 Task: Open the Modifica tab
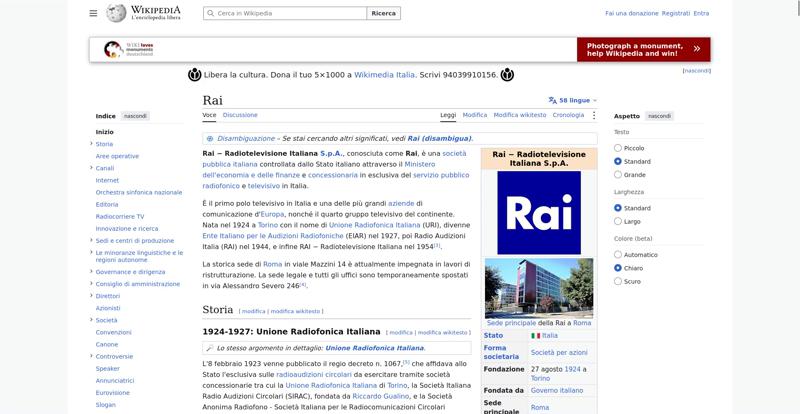tap(474, 115)
